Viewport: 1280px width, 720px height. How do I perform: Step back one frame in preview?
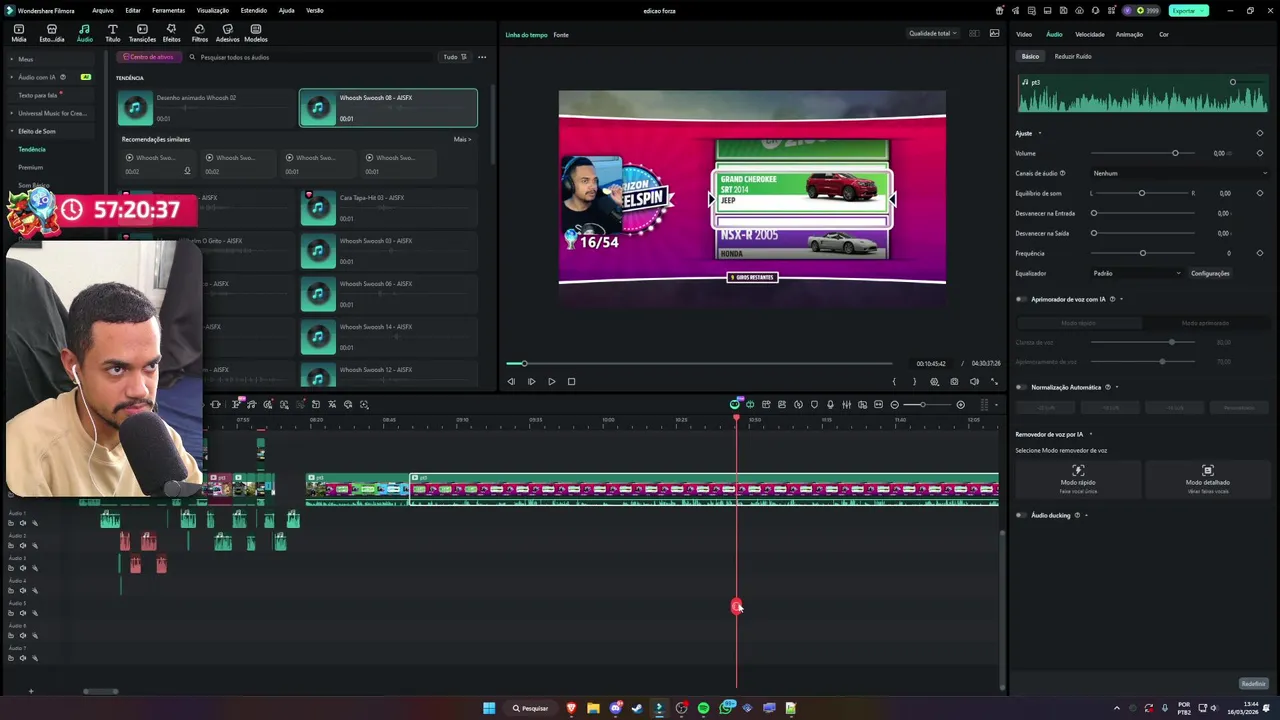[511, 381]
